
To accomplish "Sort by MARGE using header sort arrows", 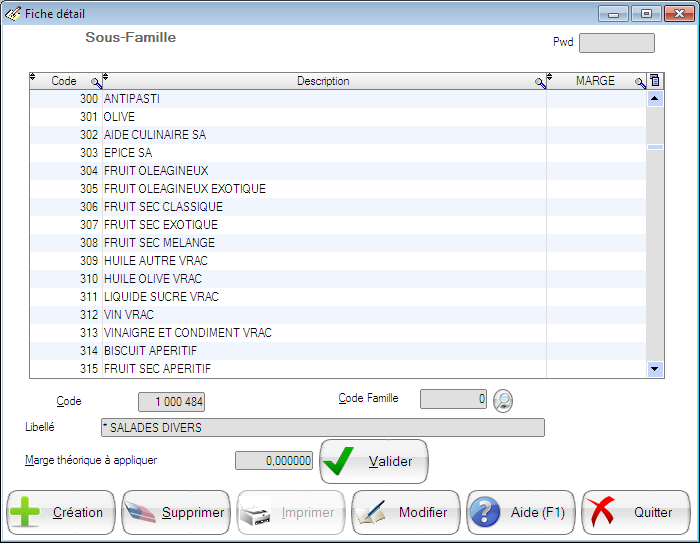I will (x=551, y=78).
